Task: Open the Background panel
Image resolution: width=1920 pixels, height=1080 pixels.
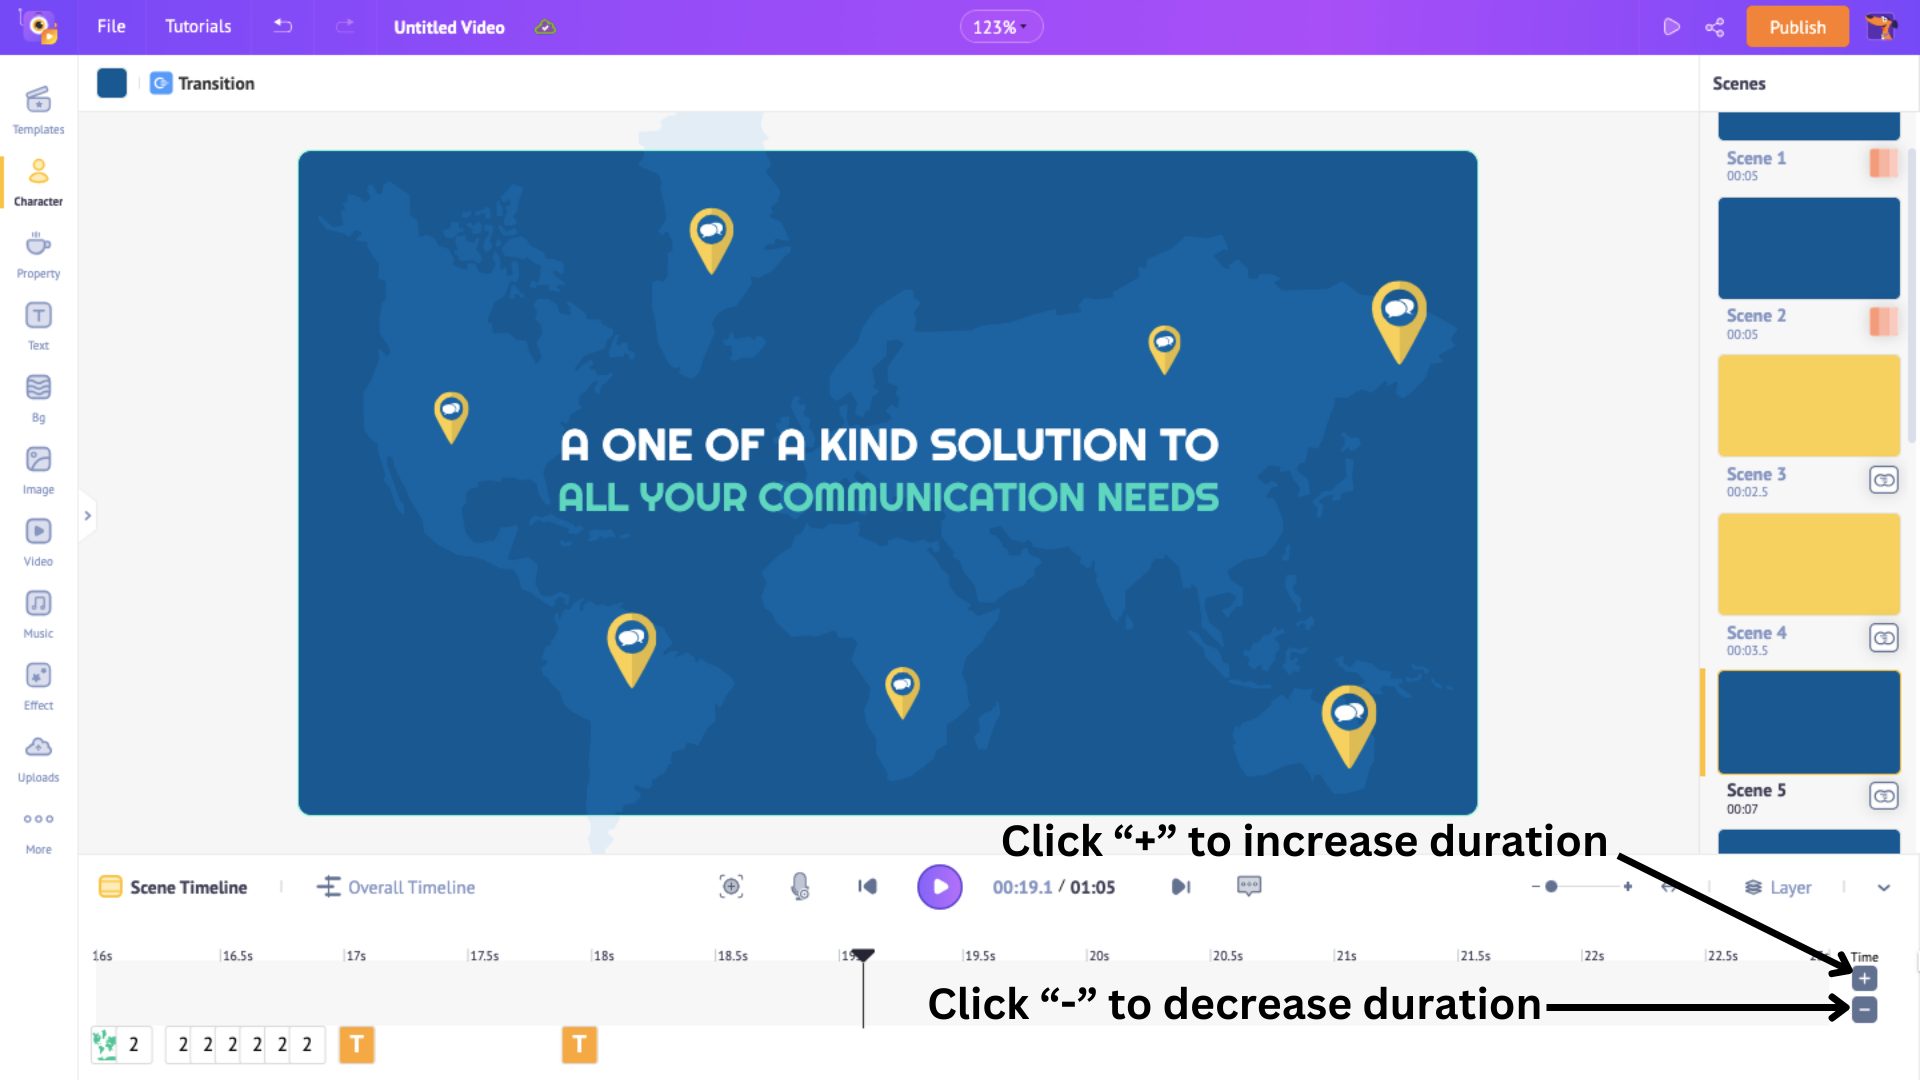Action: [37, 396]
